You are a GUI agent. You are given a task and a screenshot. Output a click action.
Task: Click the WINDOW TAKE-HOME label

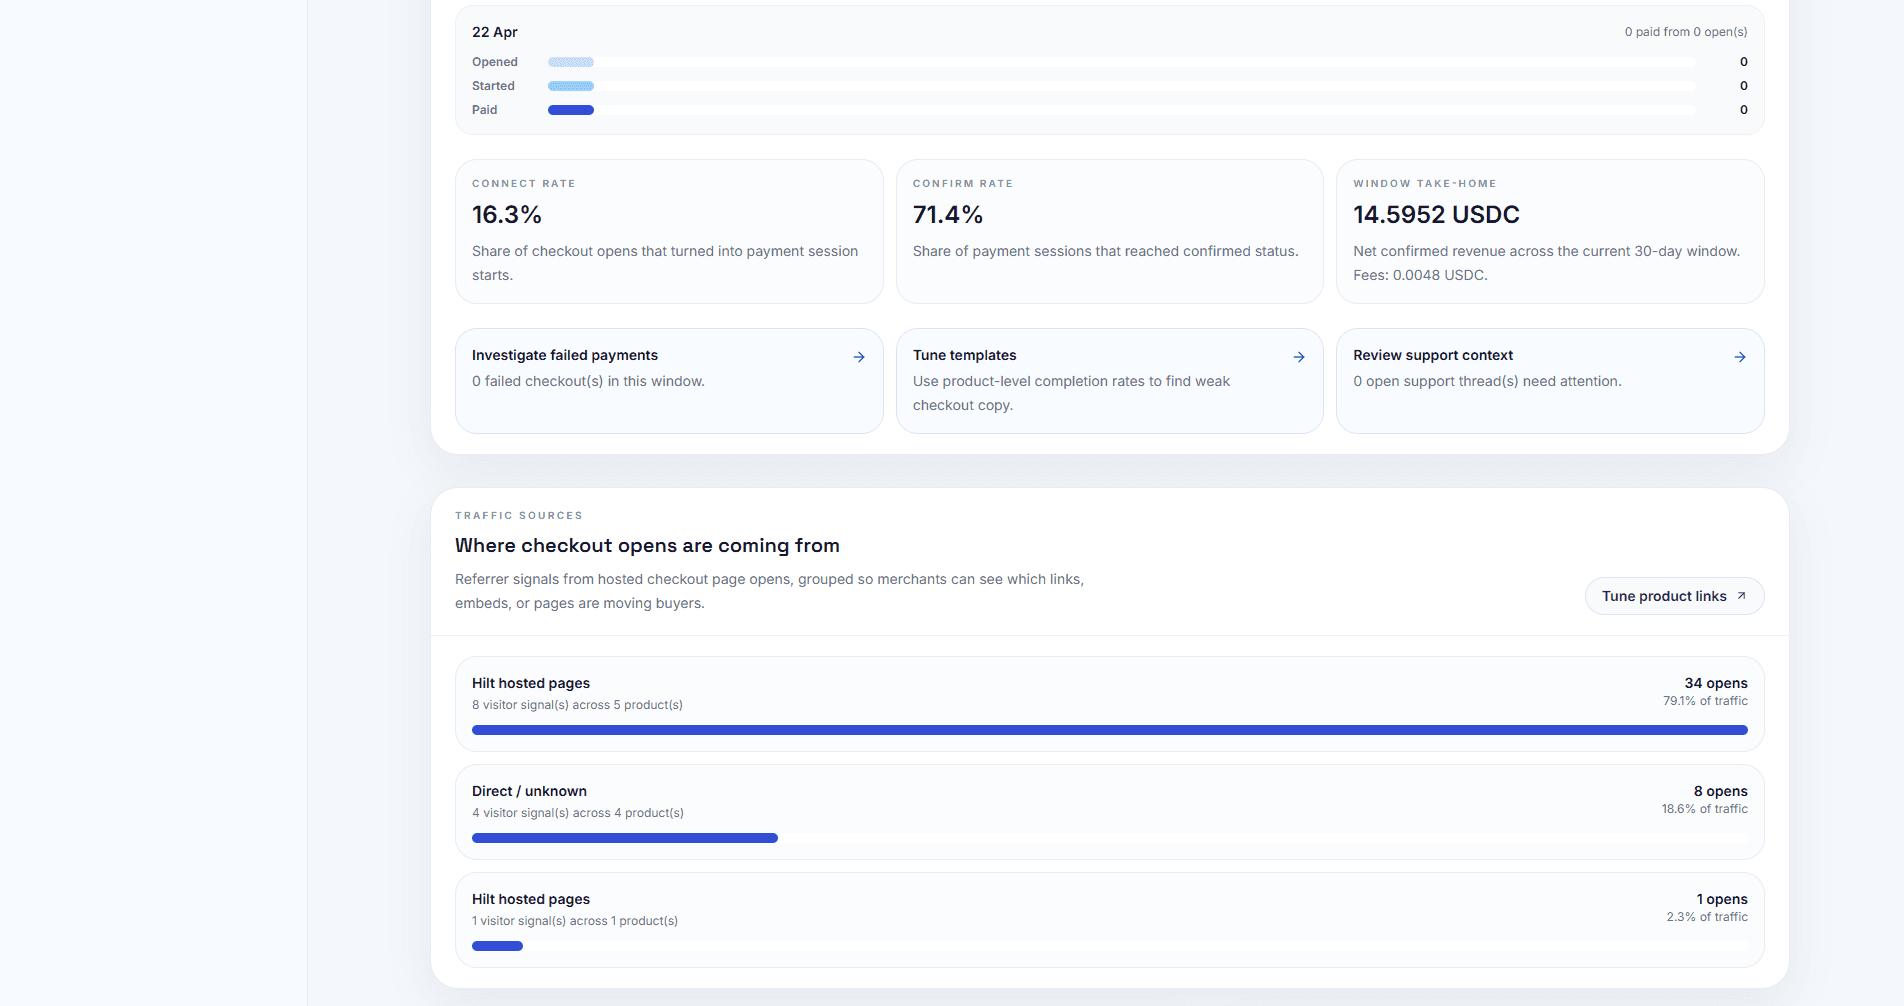click(1425, 184)
